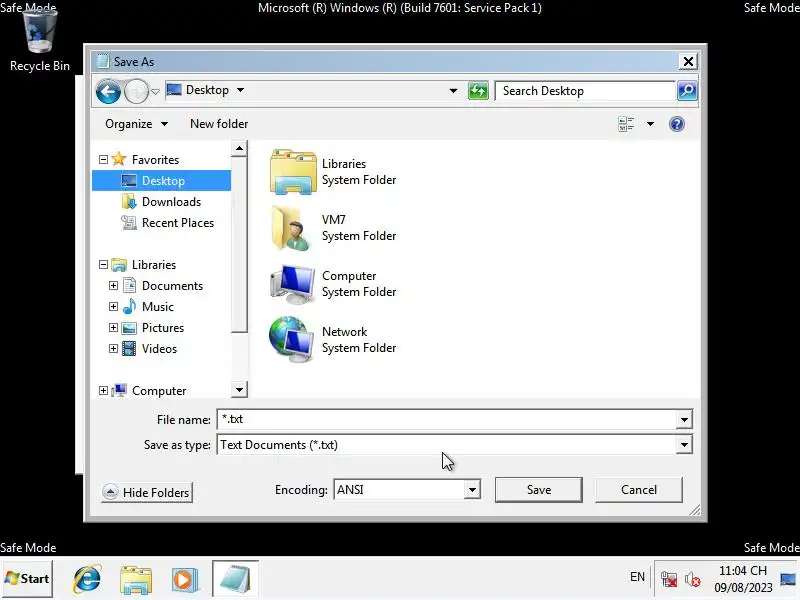Expand the Documents library node
Image resolution: width=800 pixels, height=600 pixels.
click(x=113, y=286)
